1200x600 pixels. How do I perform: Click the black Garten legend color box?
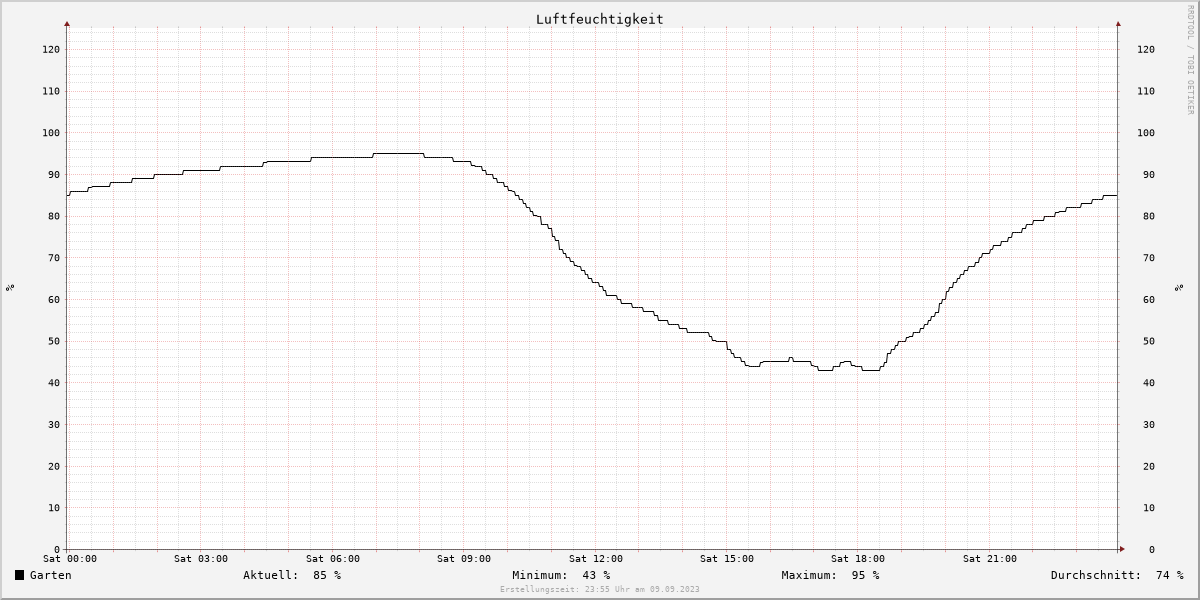(19, 575)
